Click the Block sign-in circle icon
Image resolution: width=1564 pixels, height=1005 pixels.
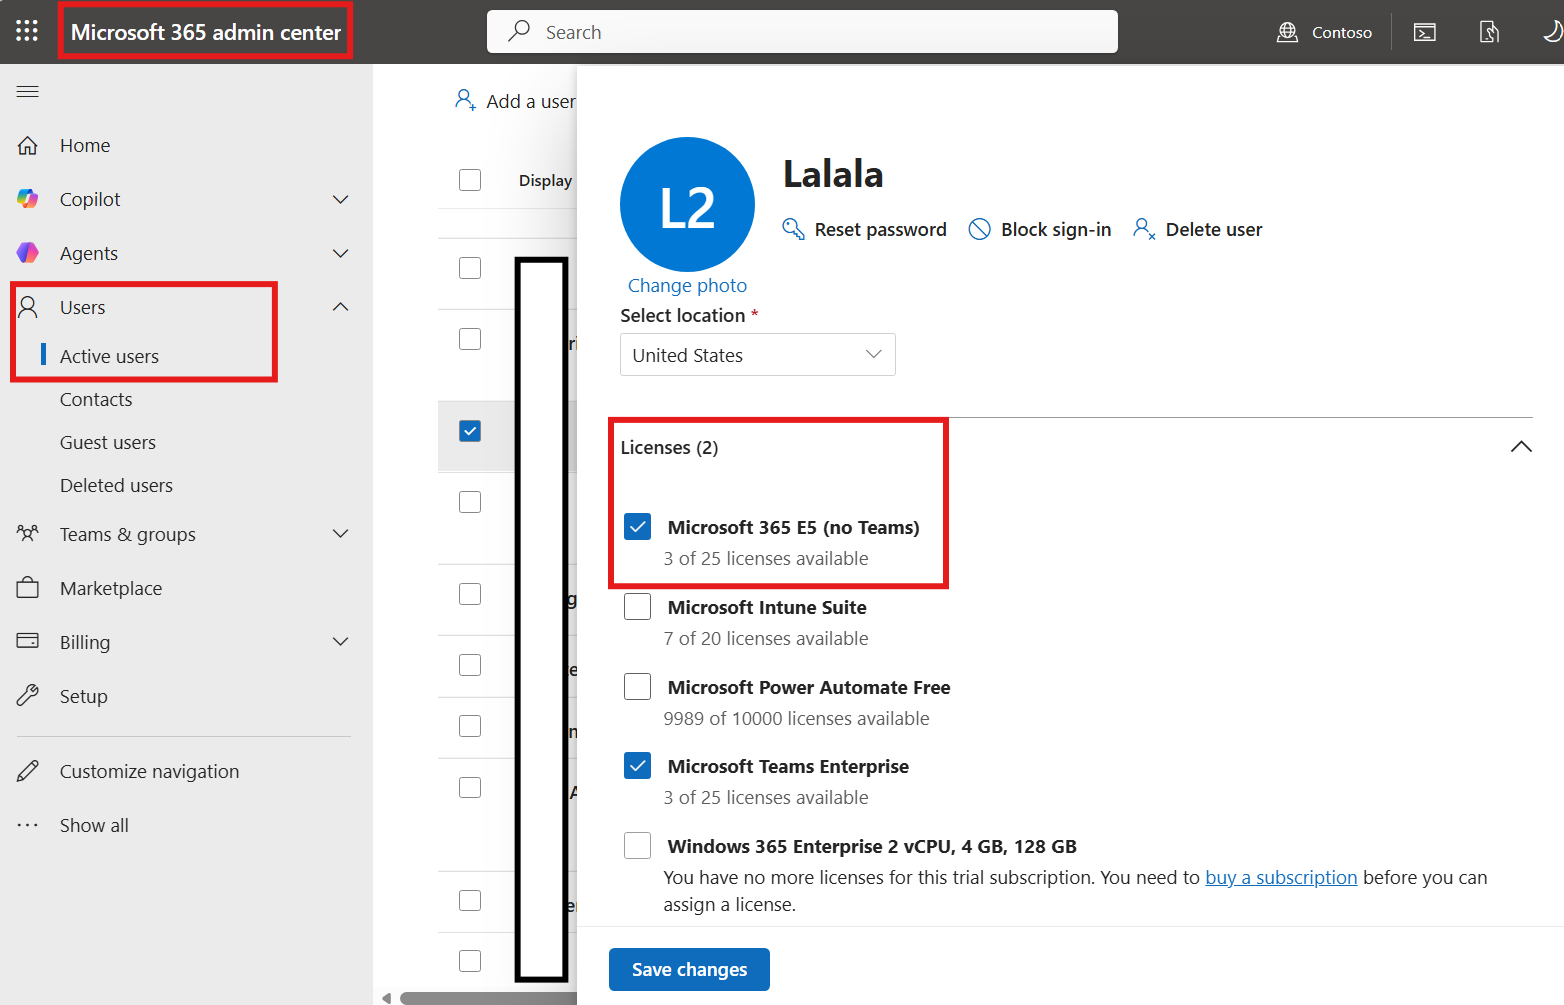(980, 229)
